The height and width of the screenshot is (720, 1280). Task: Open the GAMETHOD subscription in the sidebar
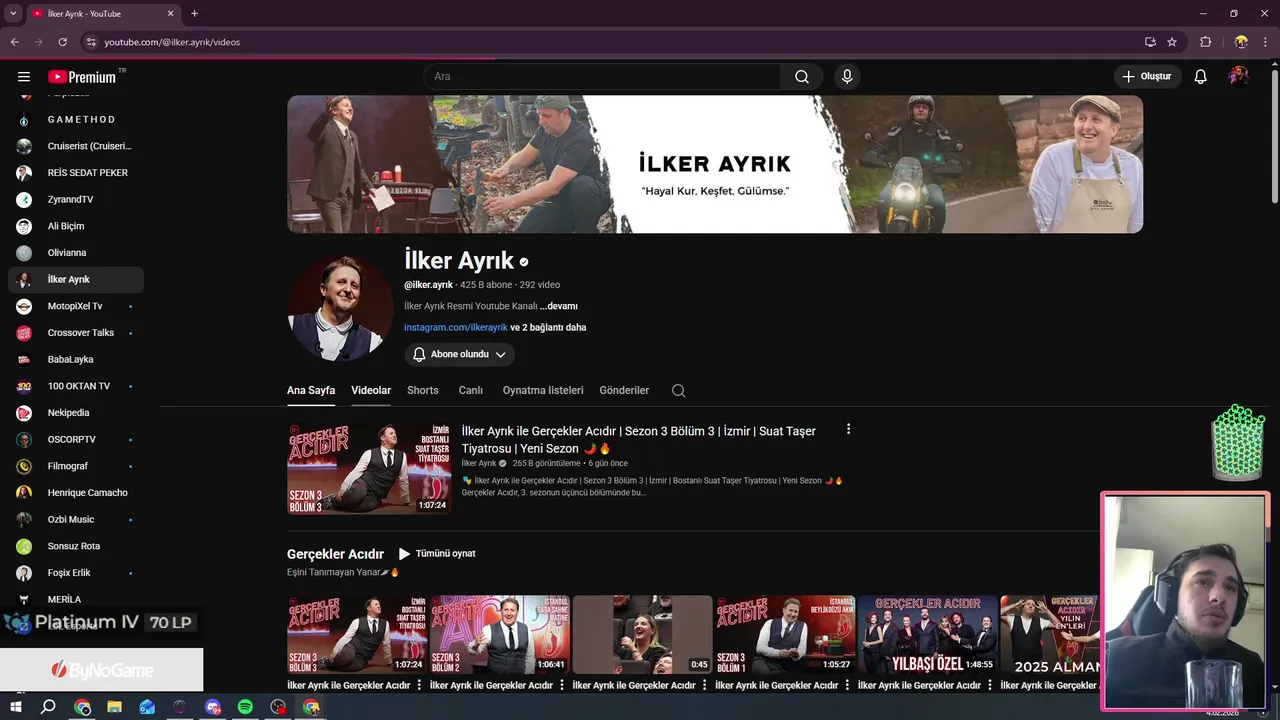pyautogui.click(x=76, y=120)
